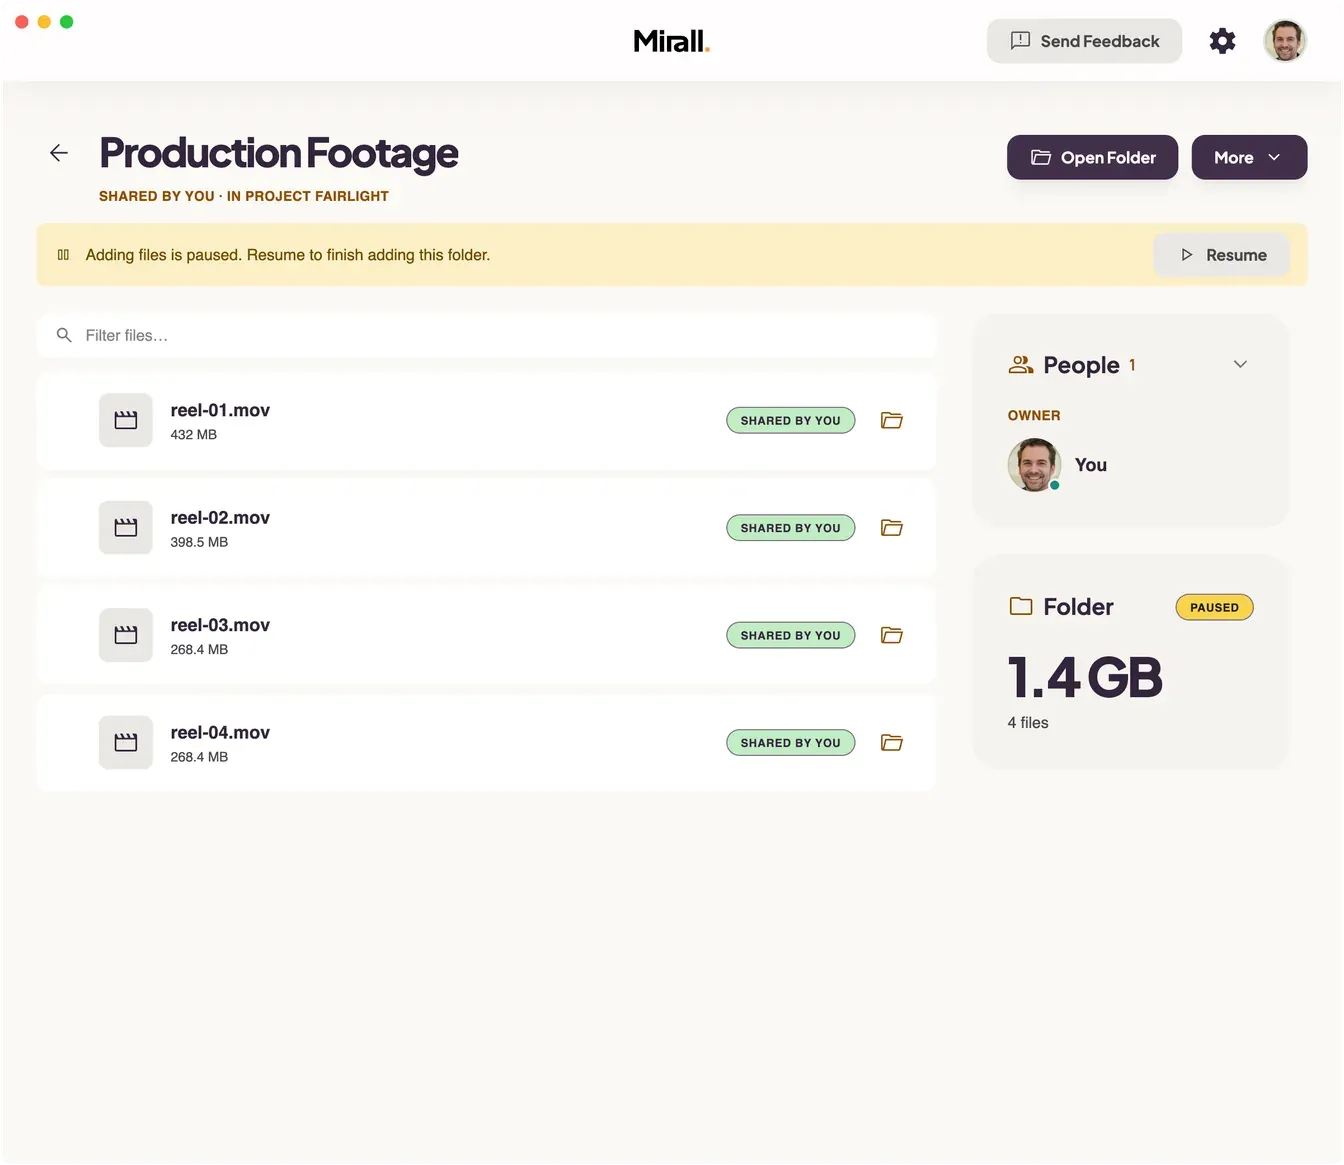Image resolution: width=1344 pixels, height=1165 pixels.
Task: Click the Shared By You badge on reel-03.mov
Action: [790, 635]
